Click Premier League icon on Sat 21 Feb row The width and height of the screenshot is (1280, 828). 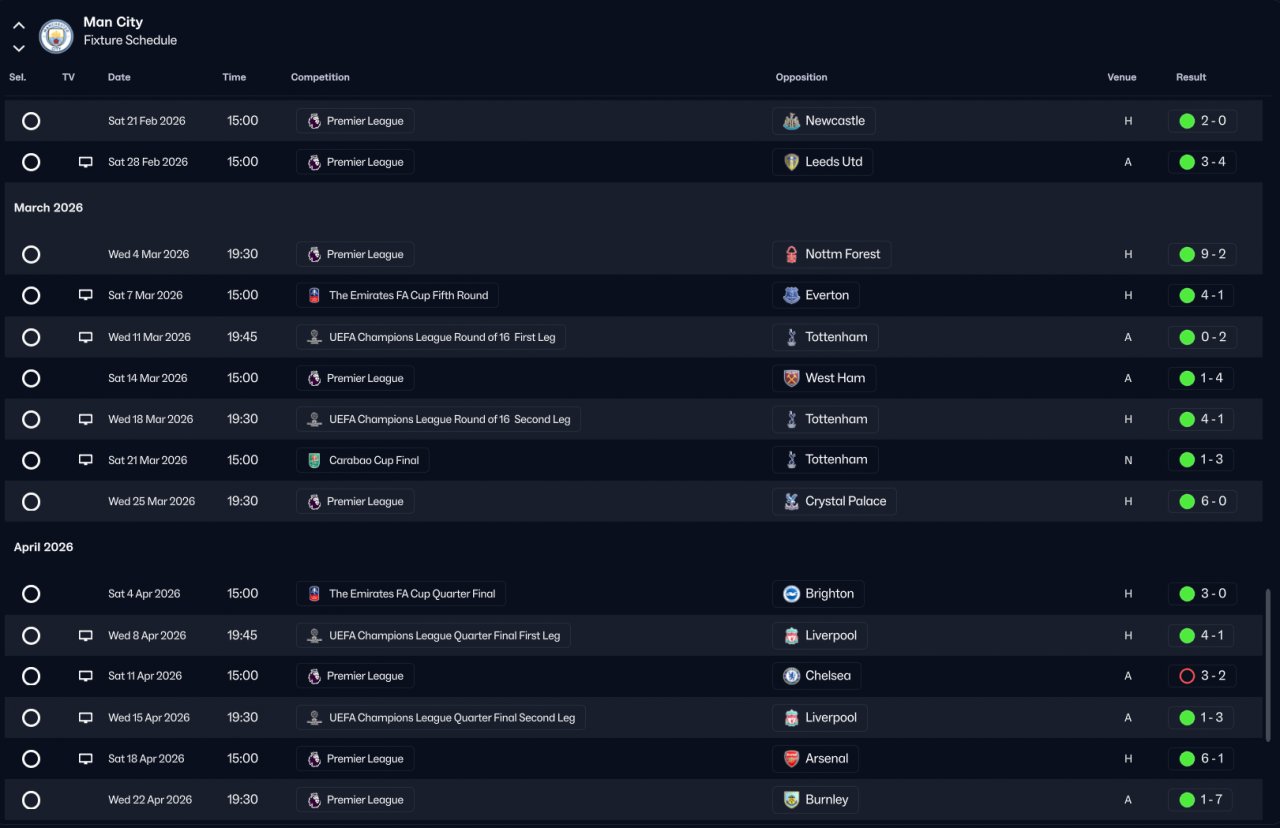point(314,121)
